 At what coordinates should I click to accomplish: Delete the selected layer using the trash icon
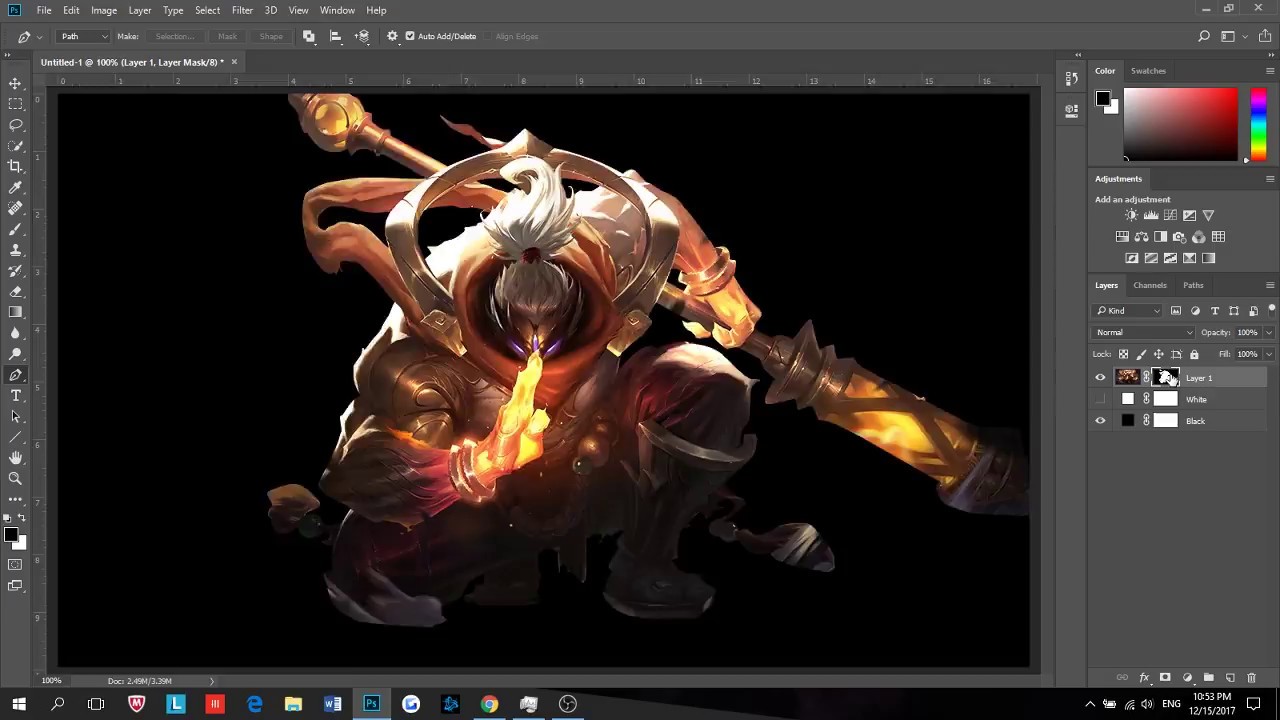pos(1252,677)
